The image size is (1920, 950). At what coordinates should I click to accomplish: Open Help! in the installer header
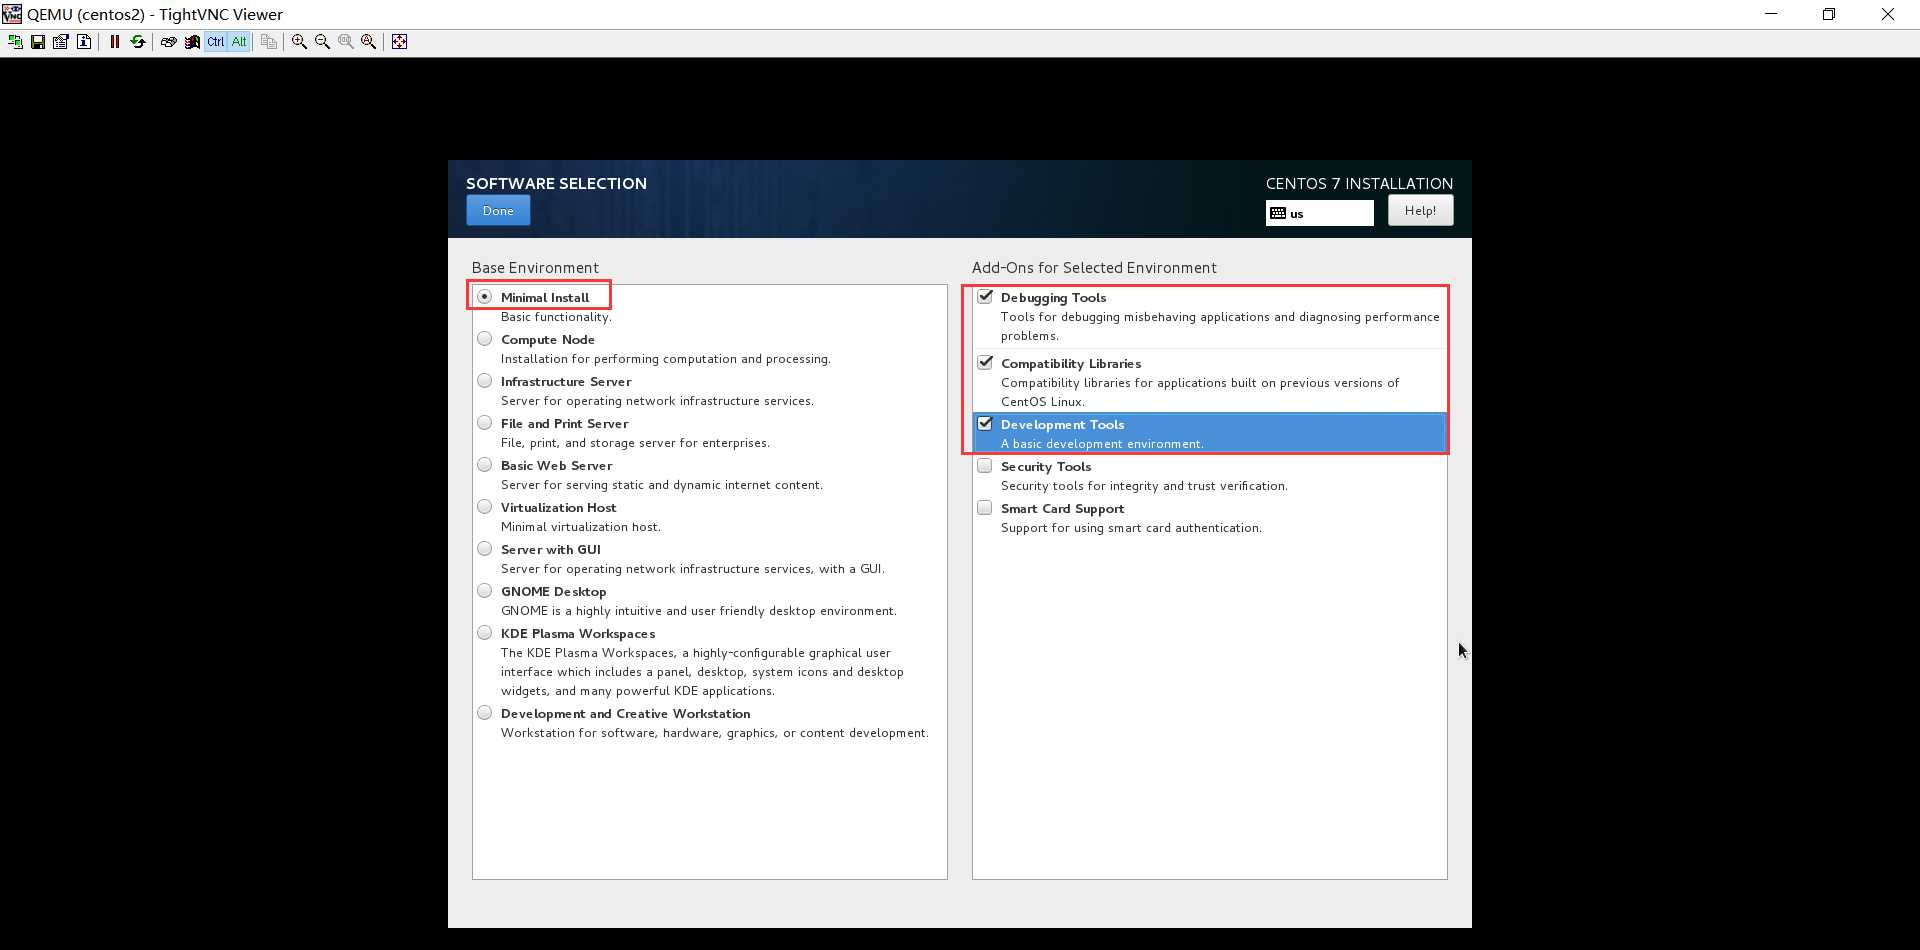[1420, 211]
